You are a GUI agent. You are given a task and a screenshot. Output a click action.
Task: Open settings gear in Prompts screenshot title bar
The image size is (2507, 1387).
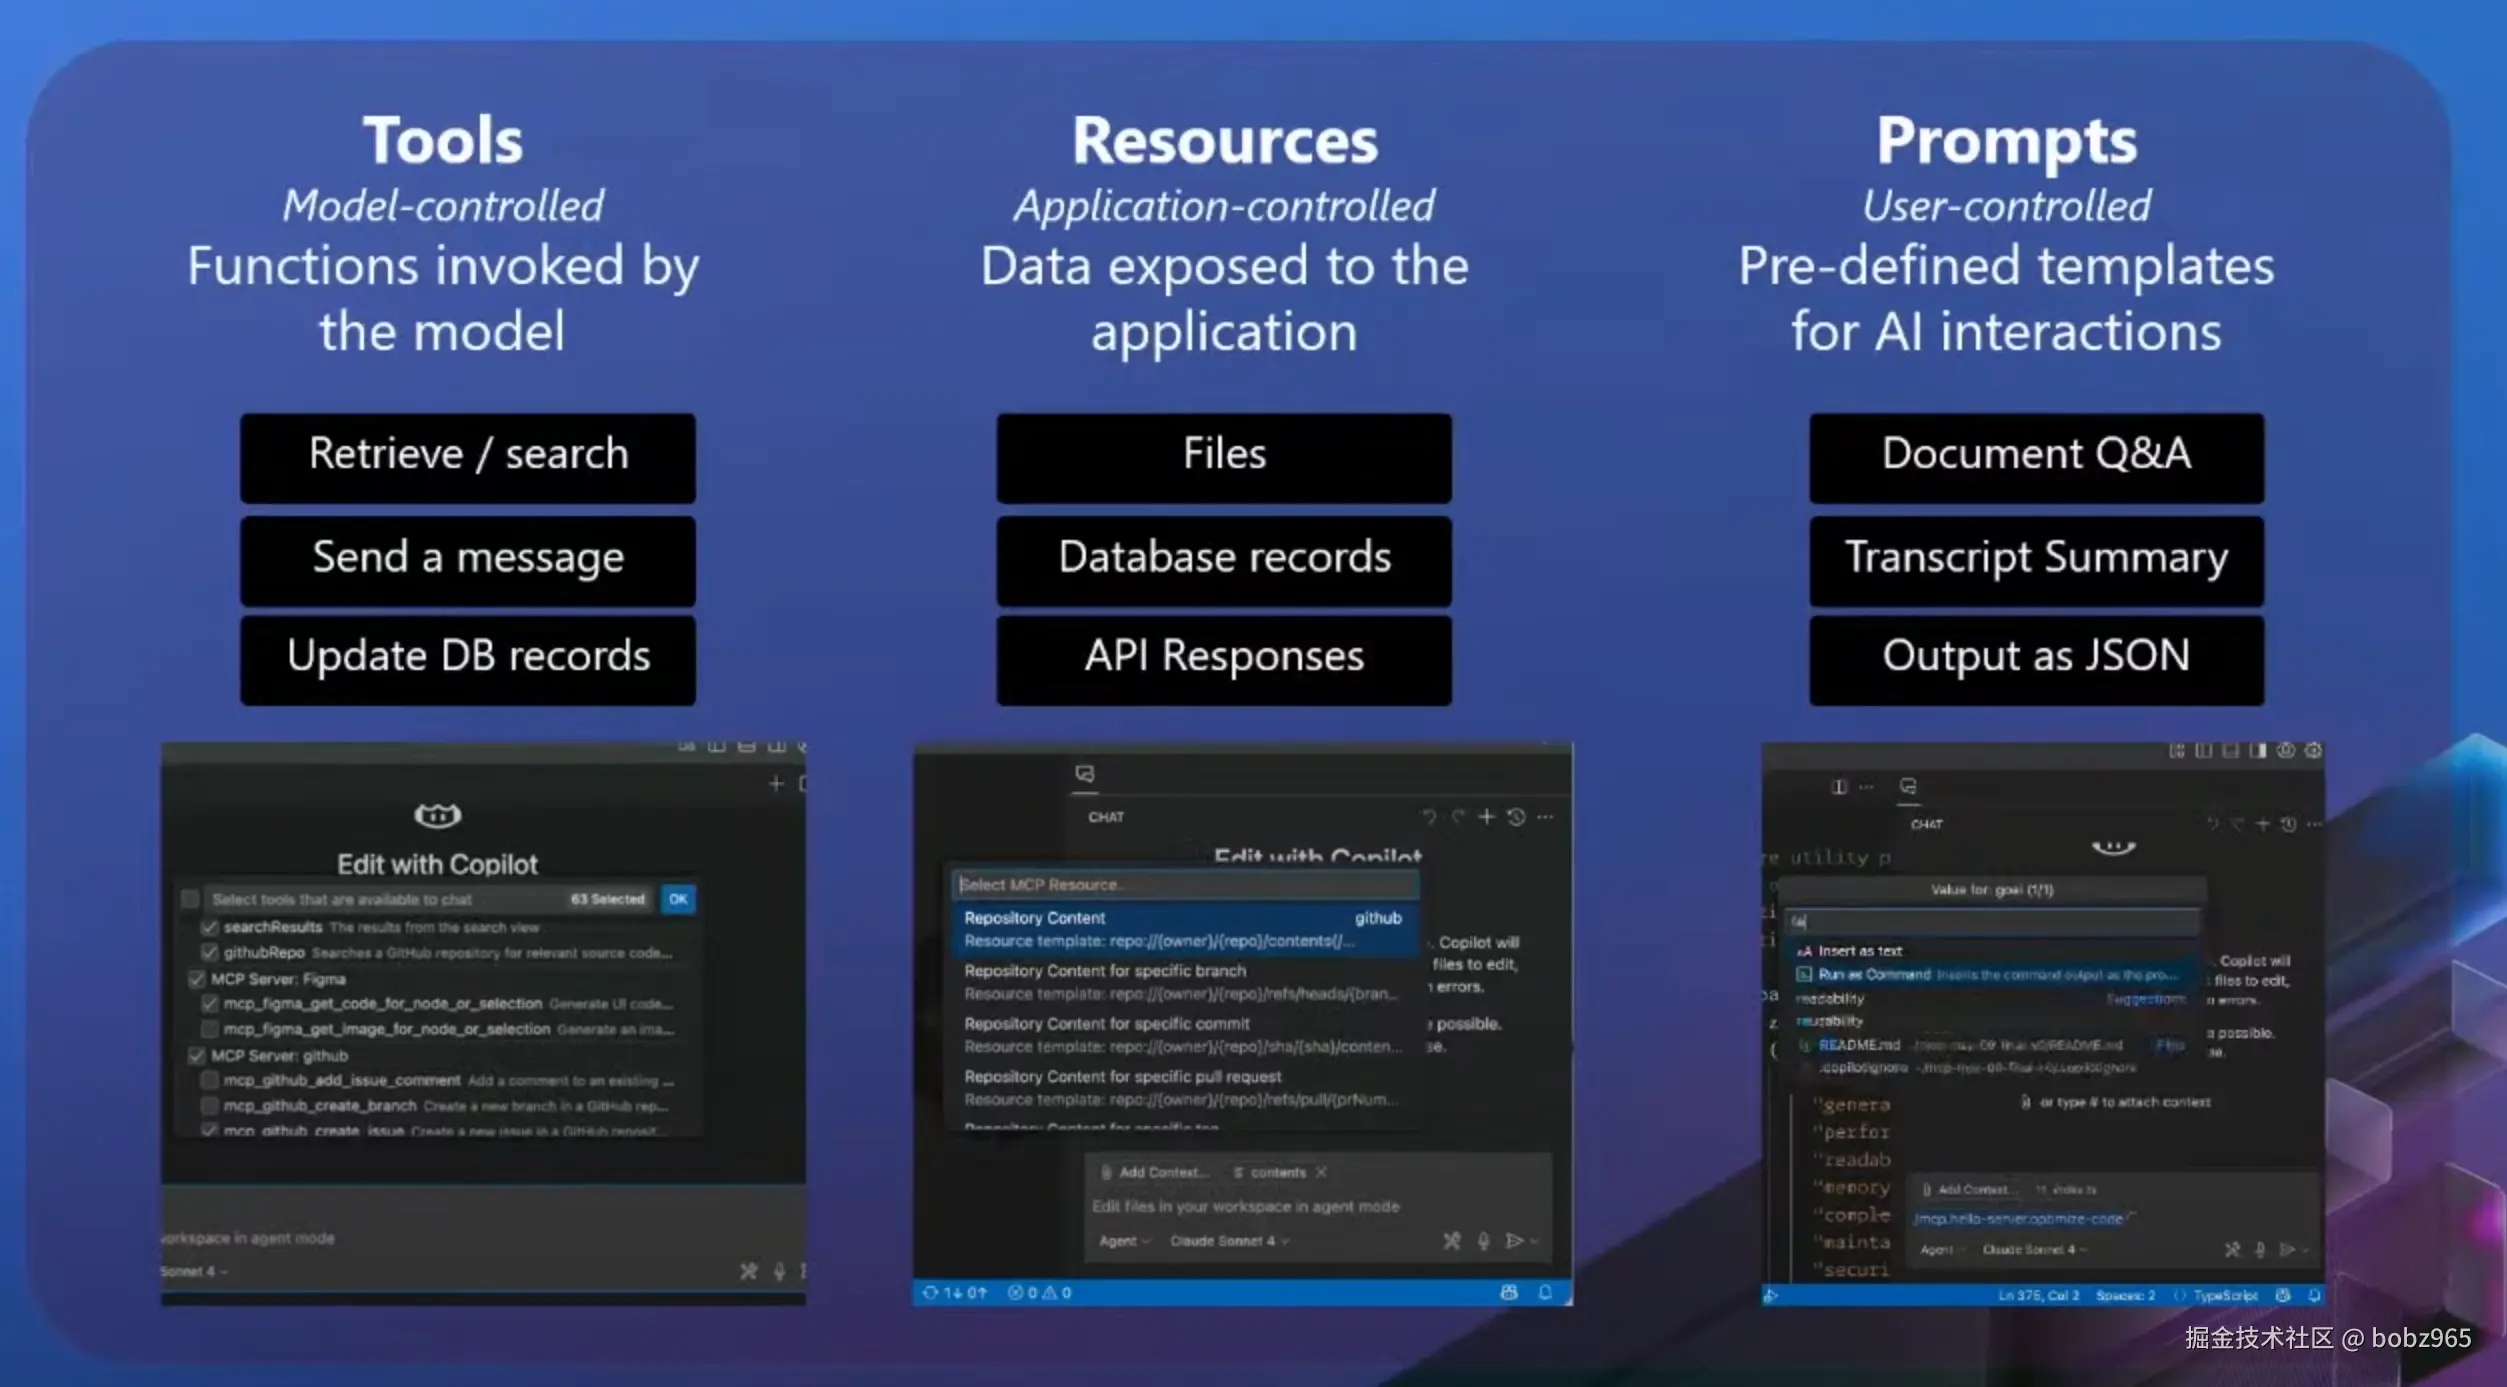point(2313,750)
